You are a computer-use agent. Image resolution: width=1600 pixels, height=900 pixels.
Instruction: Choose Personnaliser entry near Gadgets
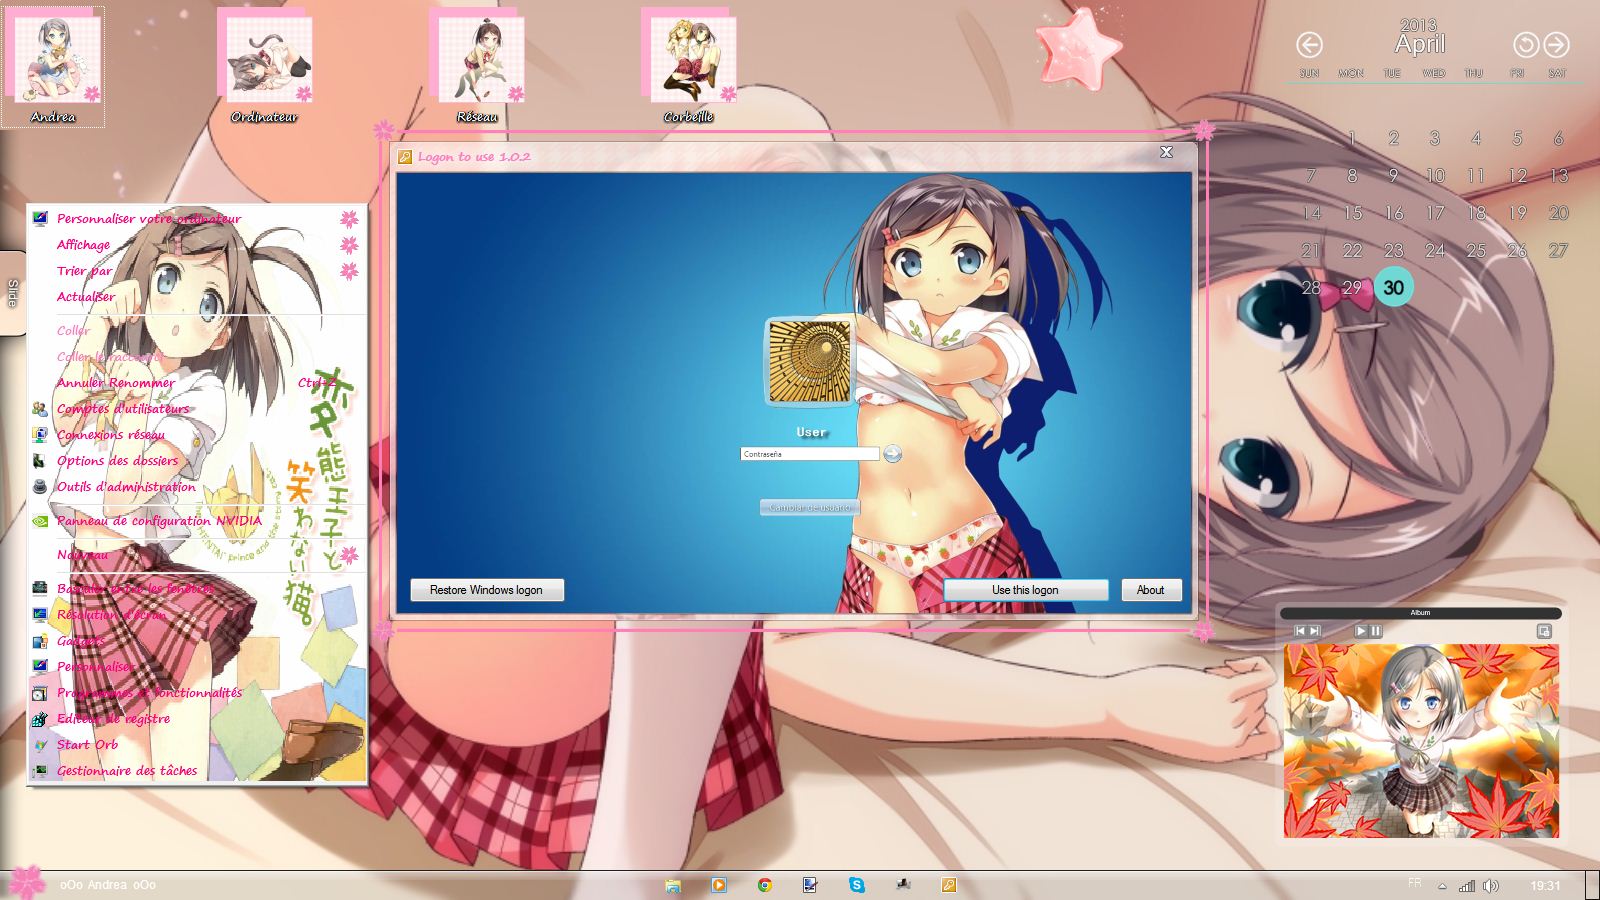tap(198, 666)
